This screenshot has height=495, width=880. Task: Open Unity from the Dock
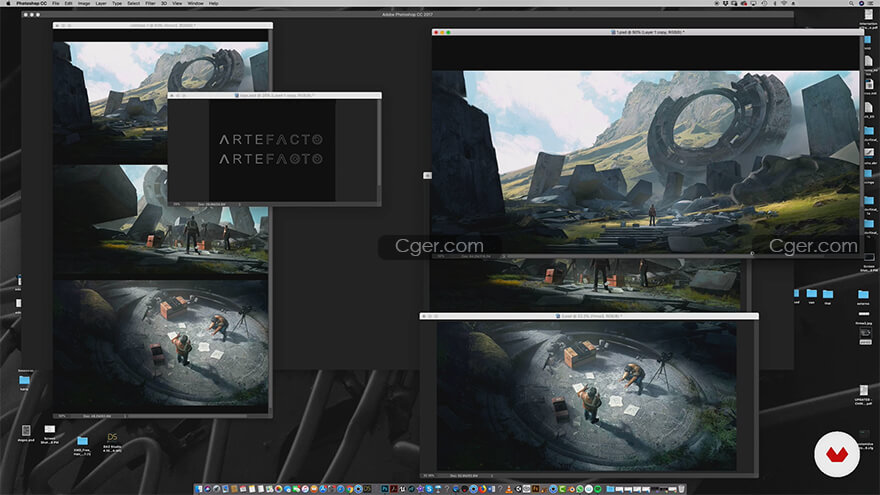coord(518,489)
